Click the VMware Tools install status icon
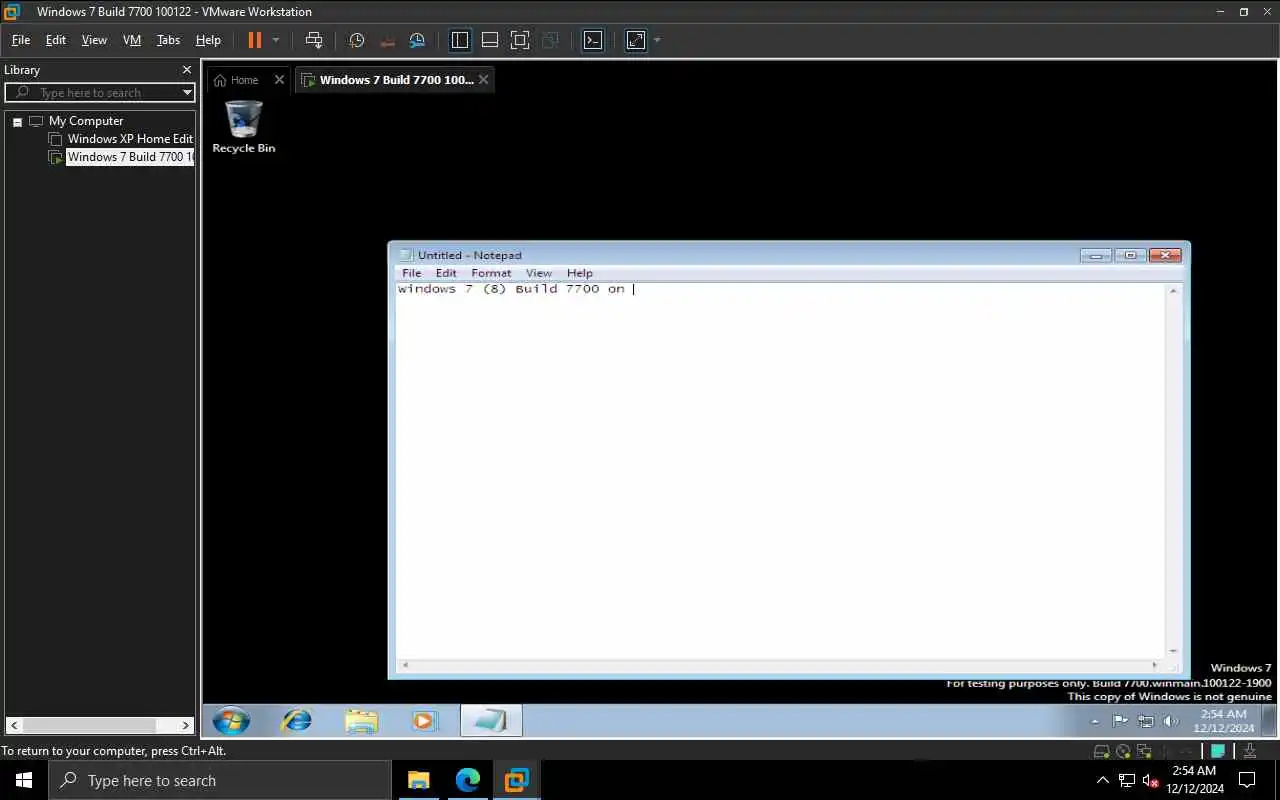This screenshot has height=800, width=1280. point(1250,751)
